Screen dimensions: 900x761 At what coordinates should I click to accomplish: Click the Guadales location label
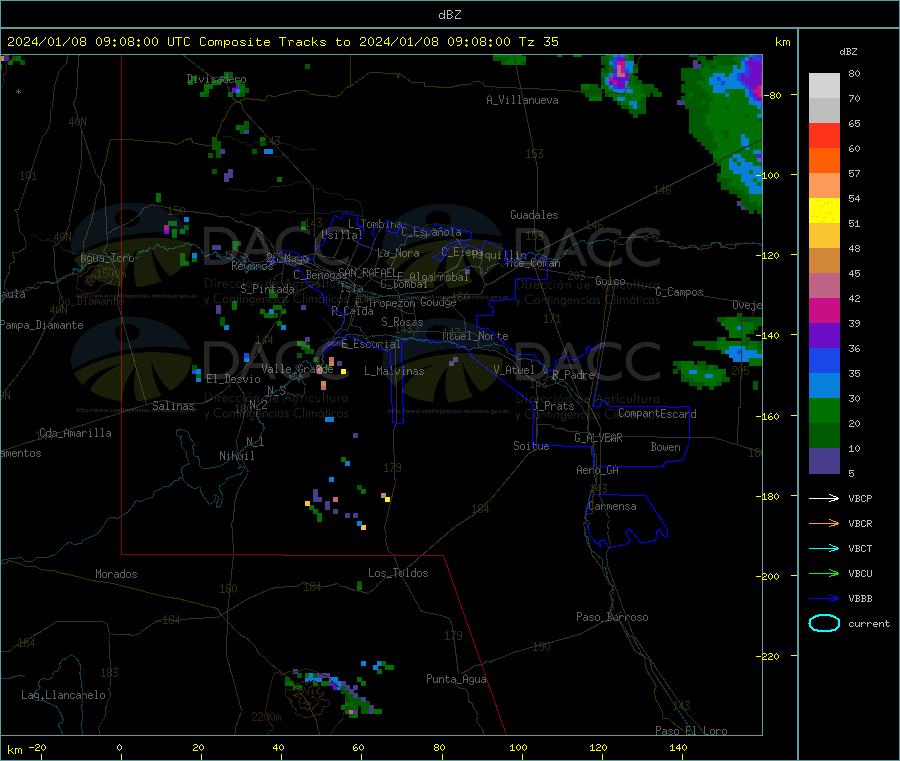coord(534,215)
